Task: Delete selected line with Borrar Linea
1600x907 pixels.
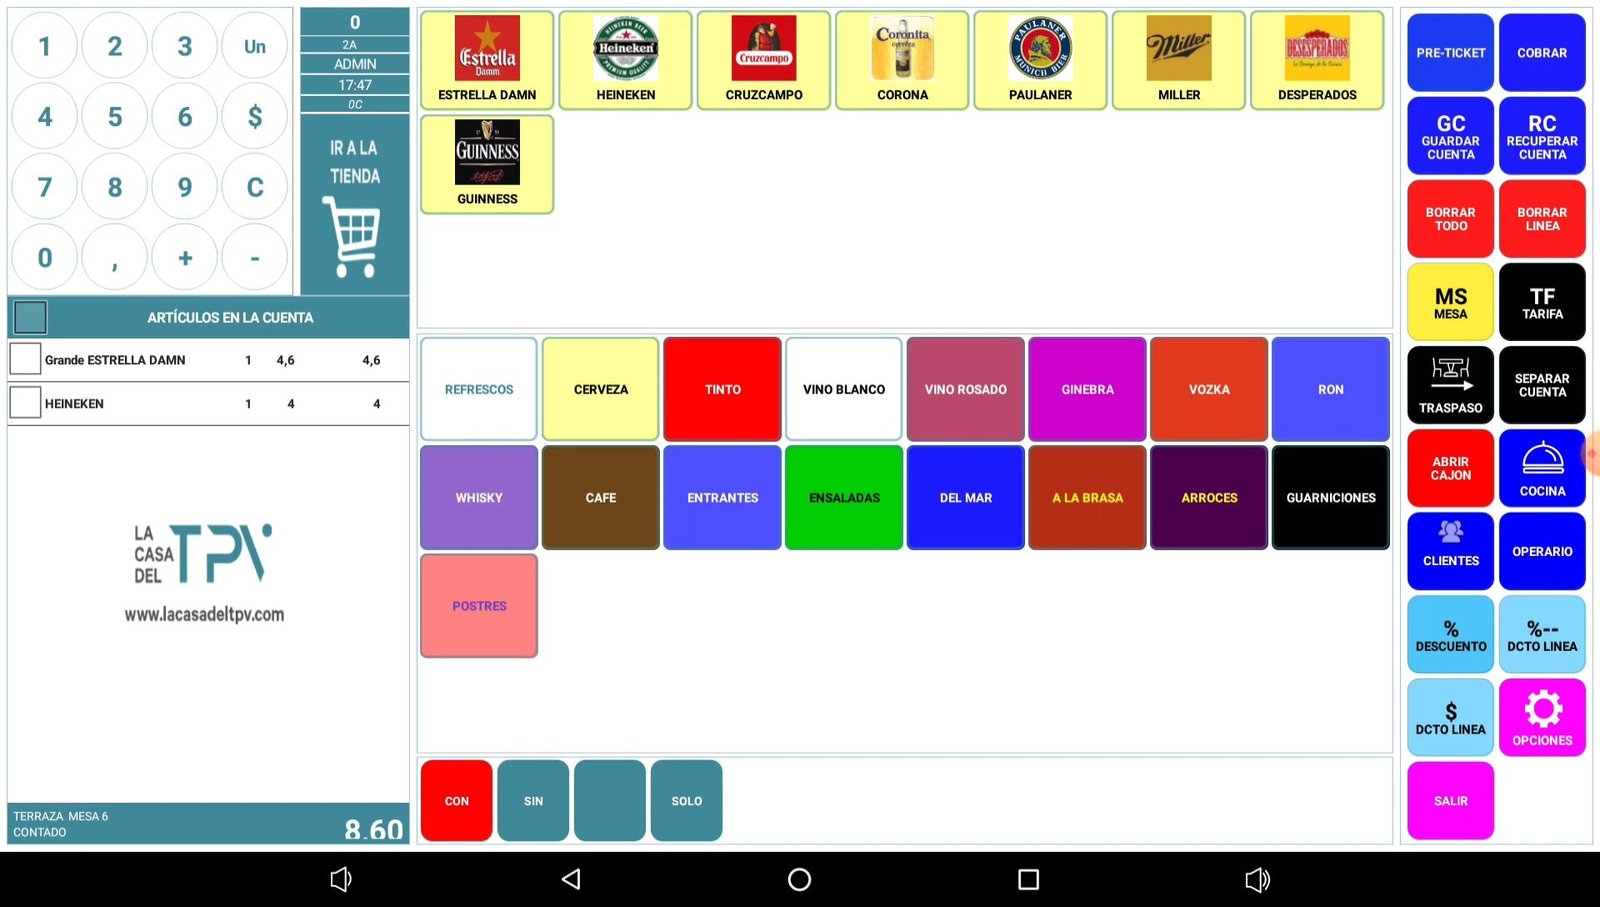Action: click(x=1542, y=219)
